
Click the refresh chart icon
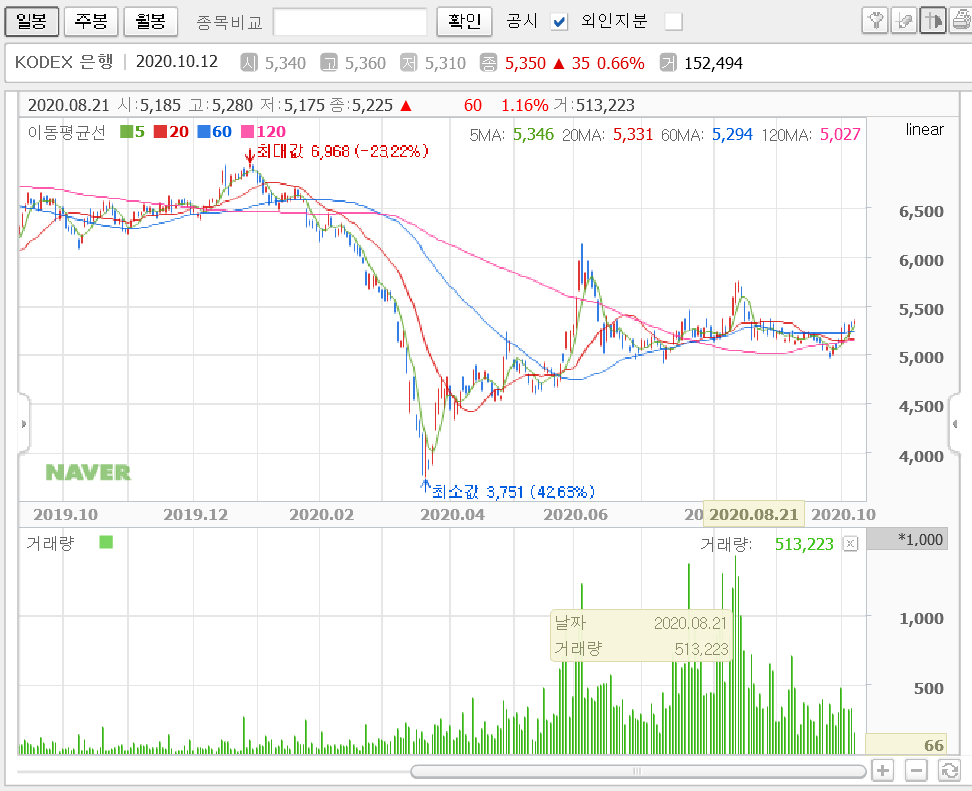coord(949,771)
